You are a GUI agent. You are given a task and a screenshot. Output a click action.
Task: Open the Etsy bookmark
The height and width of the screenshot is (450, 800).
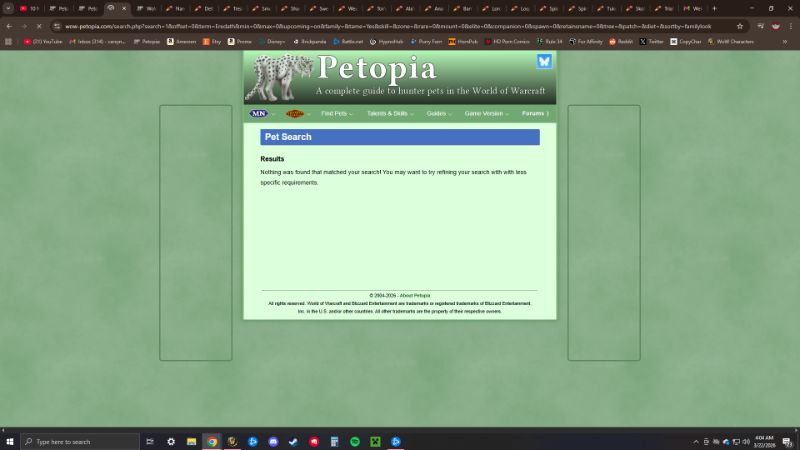[x=212, y=42]
